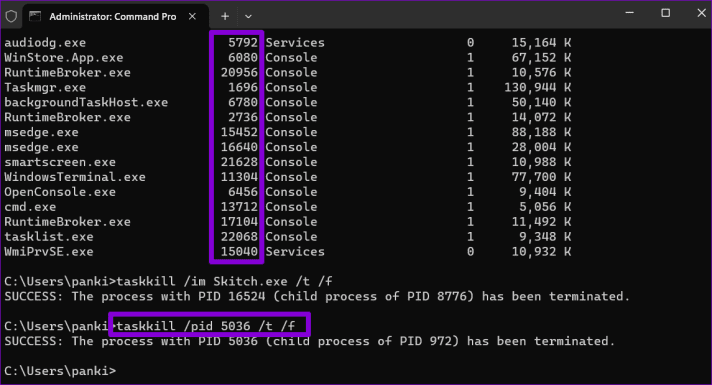712x385 pixels.
Task: Click memory usage 67,152 K
Action: pos(541,58)
